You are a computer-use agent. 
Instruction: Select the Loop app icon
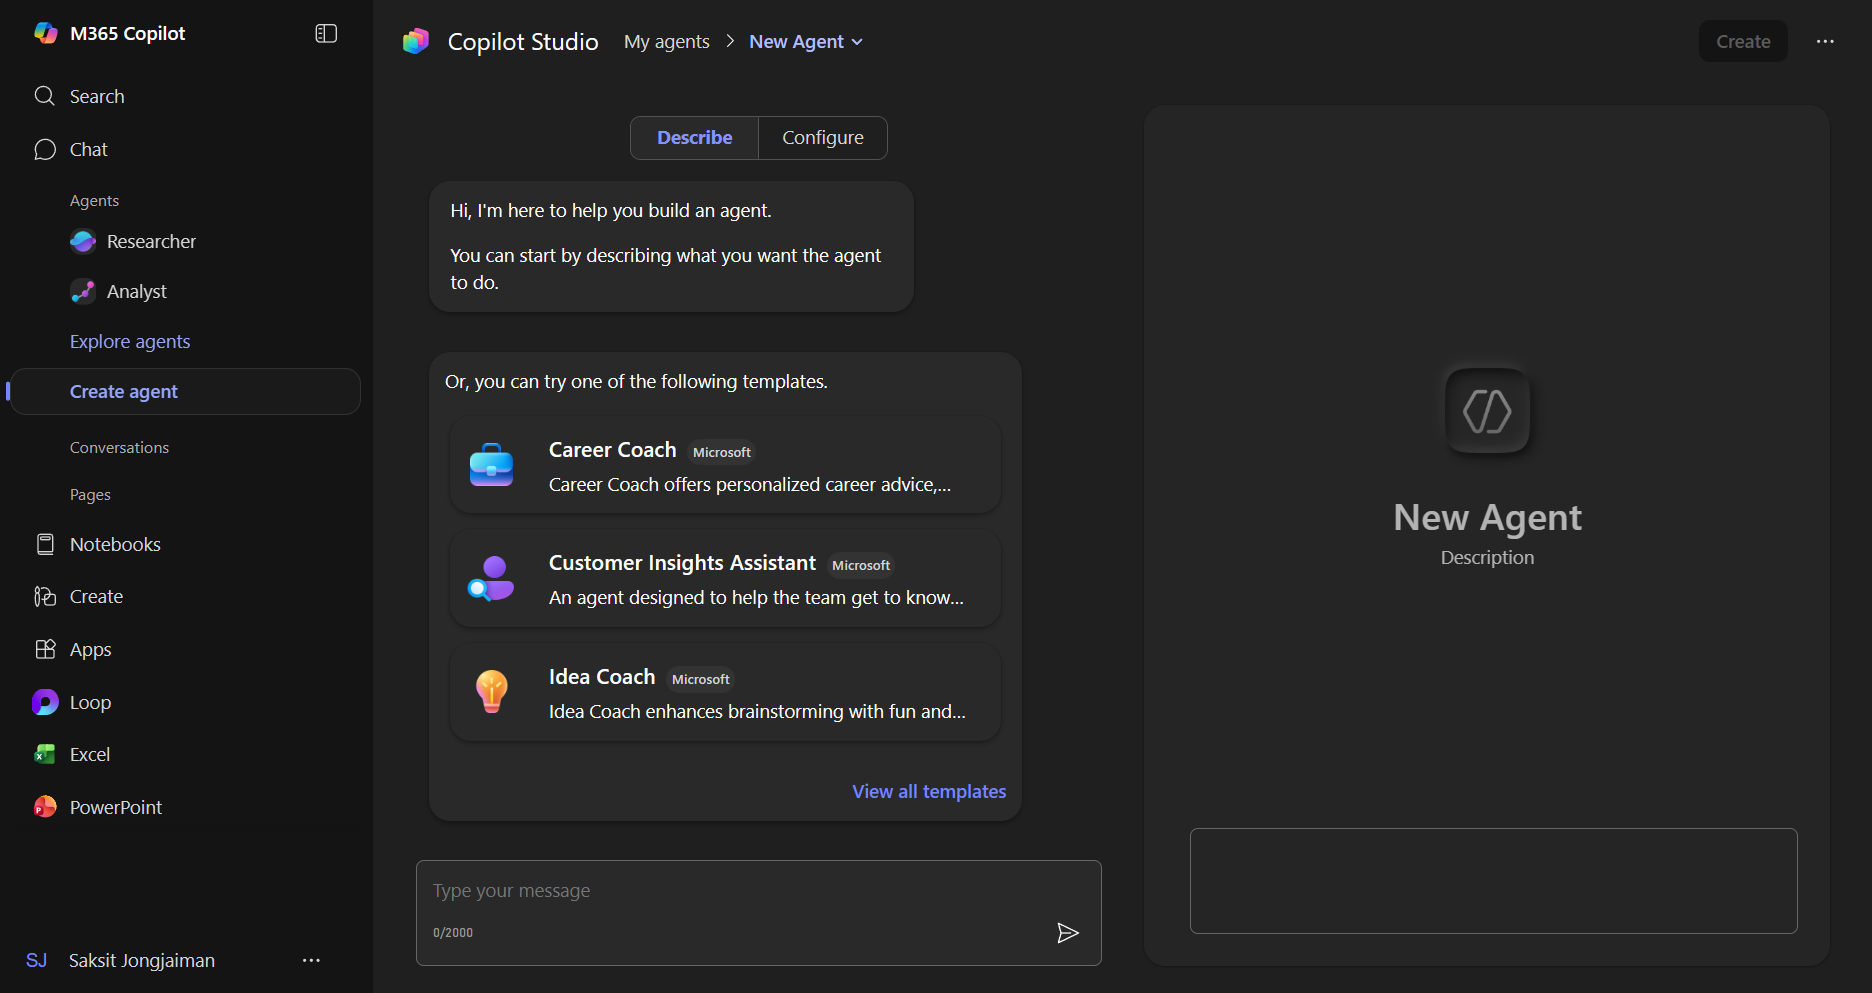(x=45, y=702)
